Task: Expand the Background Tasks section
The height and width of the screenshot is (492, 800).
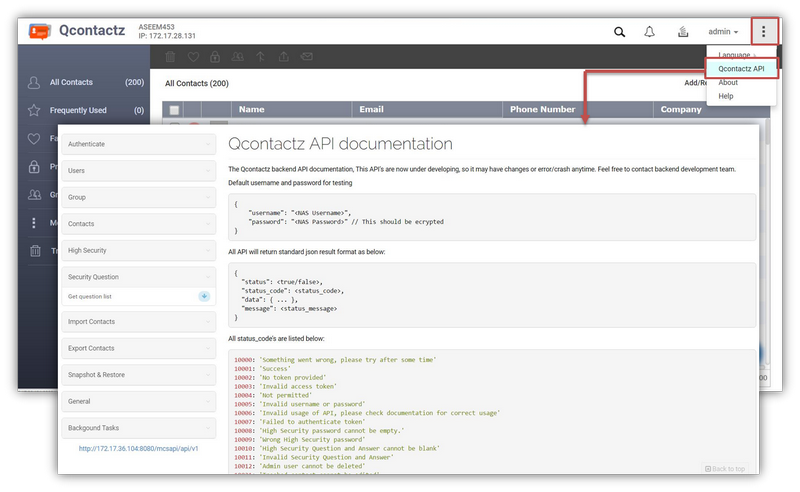Action: 139,428
